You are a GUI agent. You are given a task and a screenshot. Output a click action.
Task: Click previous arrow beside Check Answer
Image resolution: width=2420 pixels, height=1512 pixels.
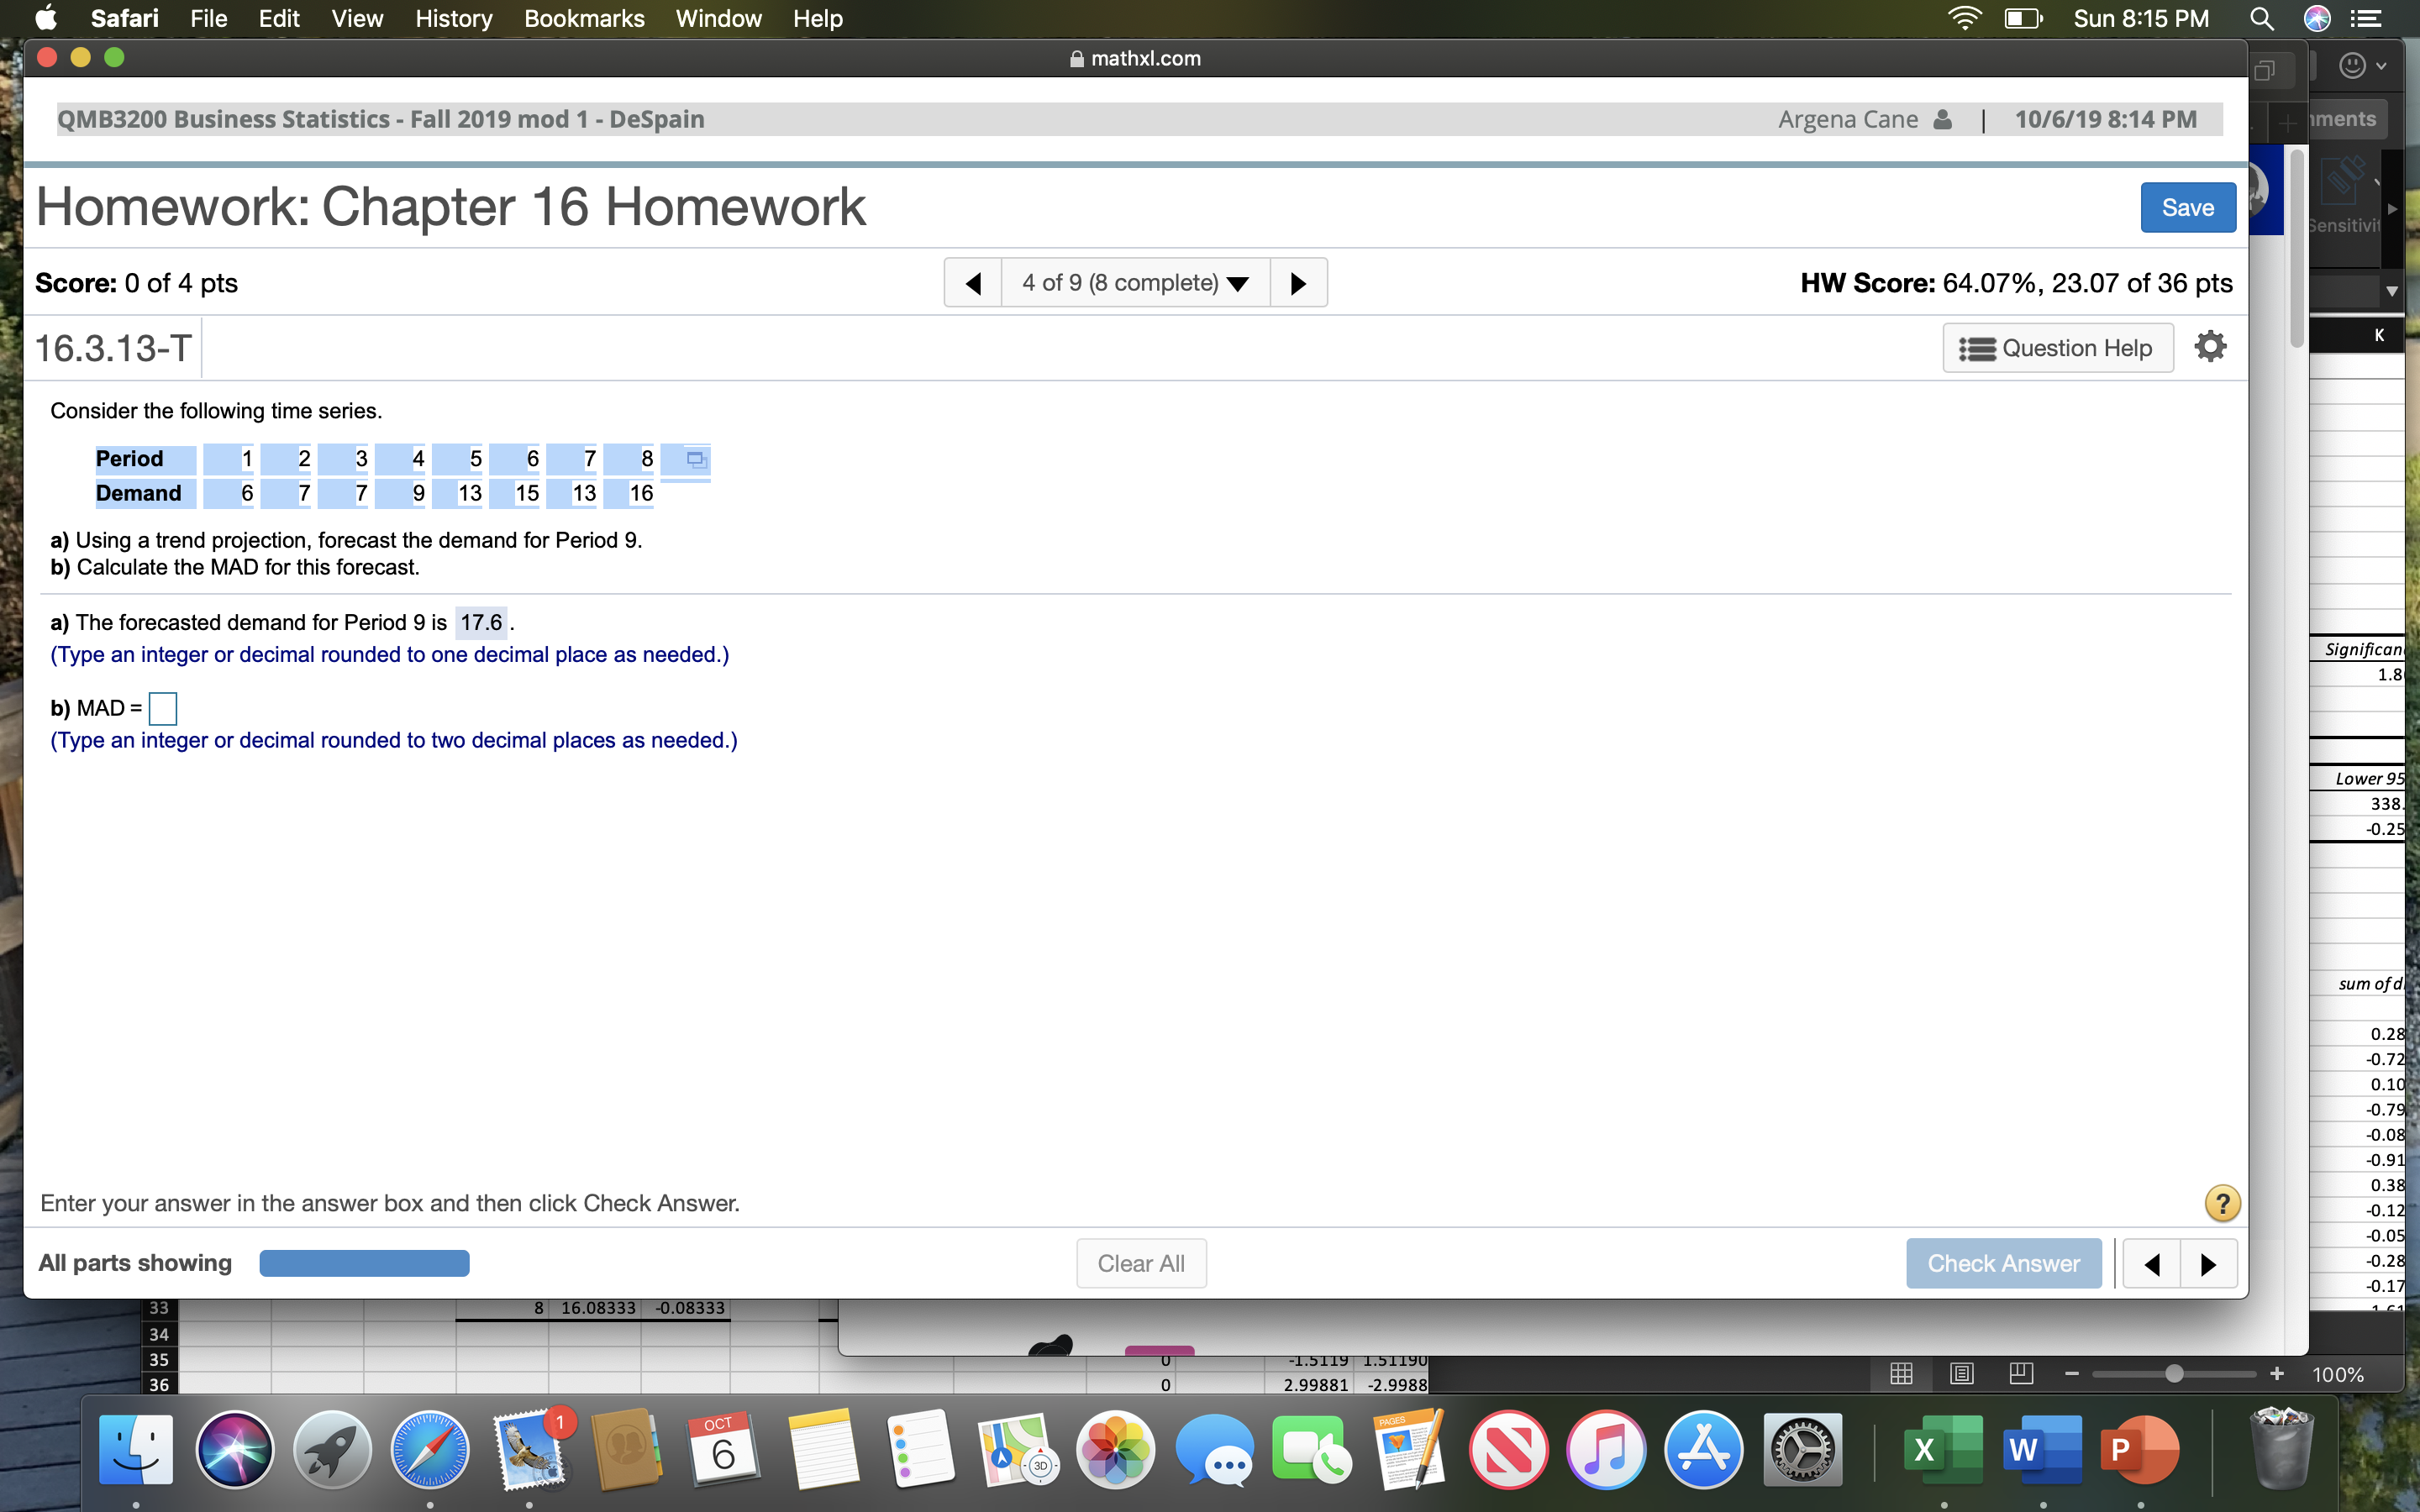[x=2152, y=1264]
